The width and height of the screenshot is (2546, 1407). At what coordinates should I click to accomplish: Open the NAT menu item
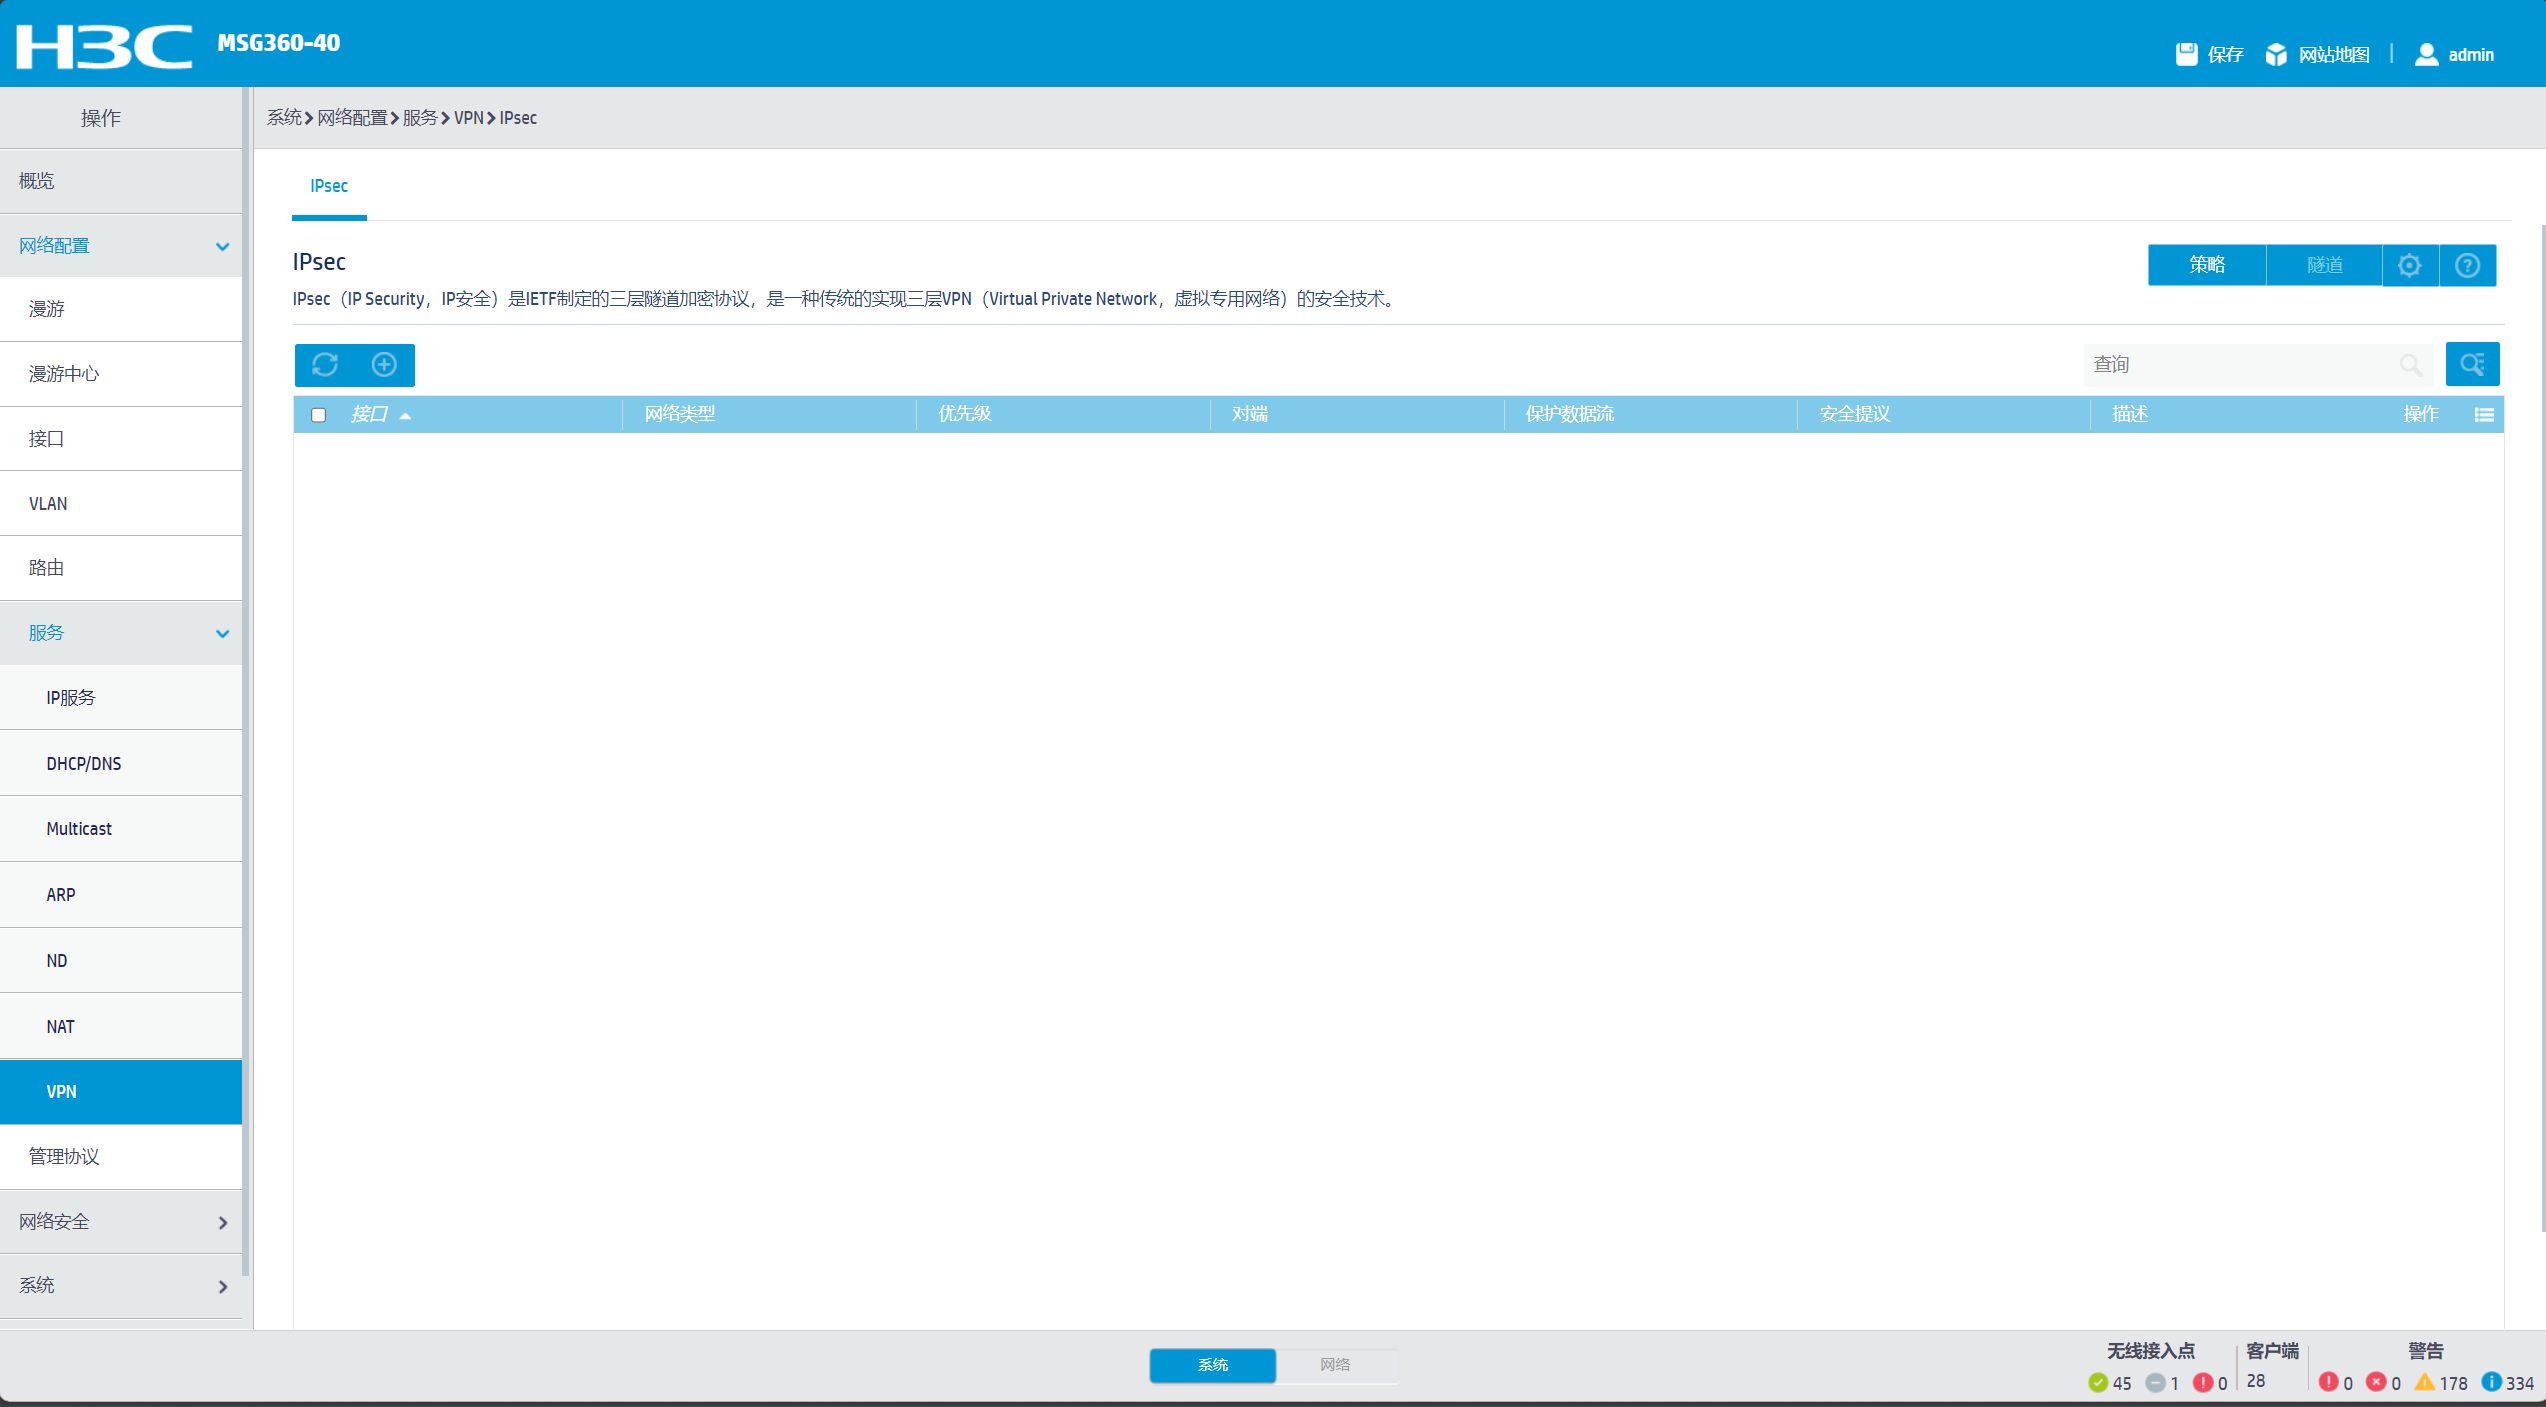[61, 1027]
